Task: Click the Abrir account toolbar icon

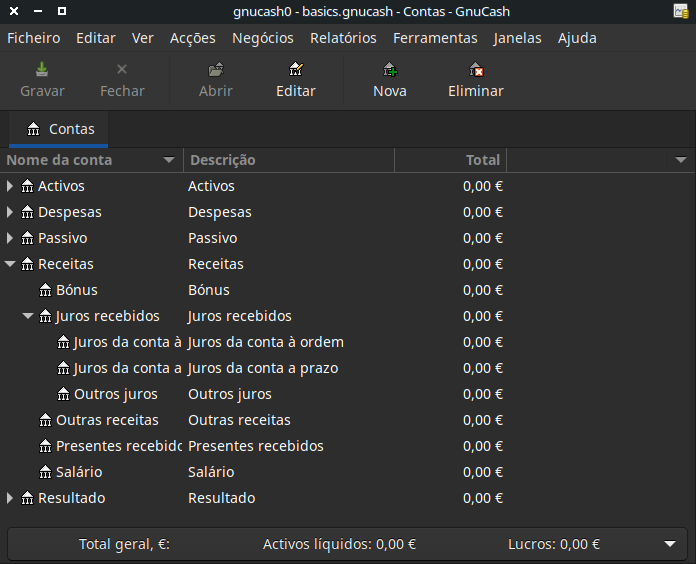Action: (216, 70)
